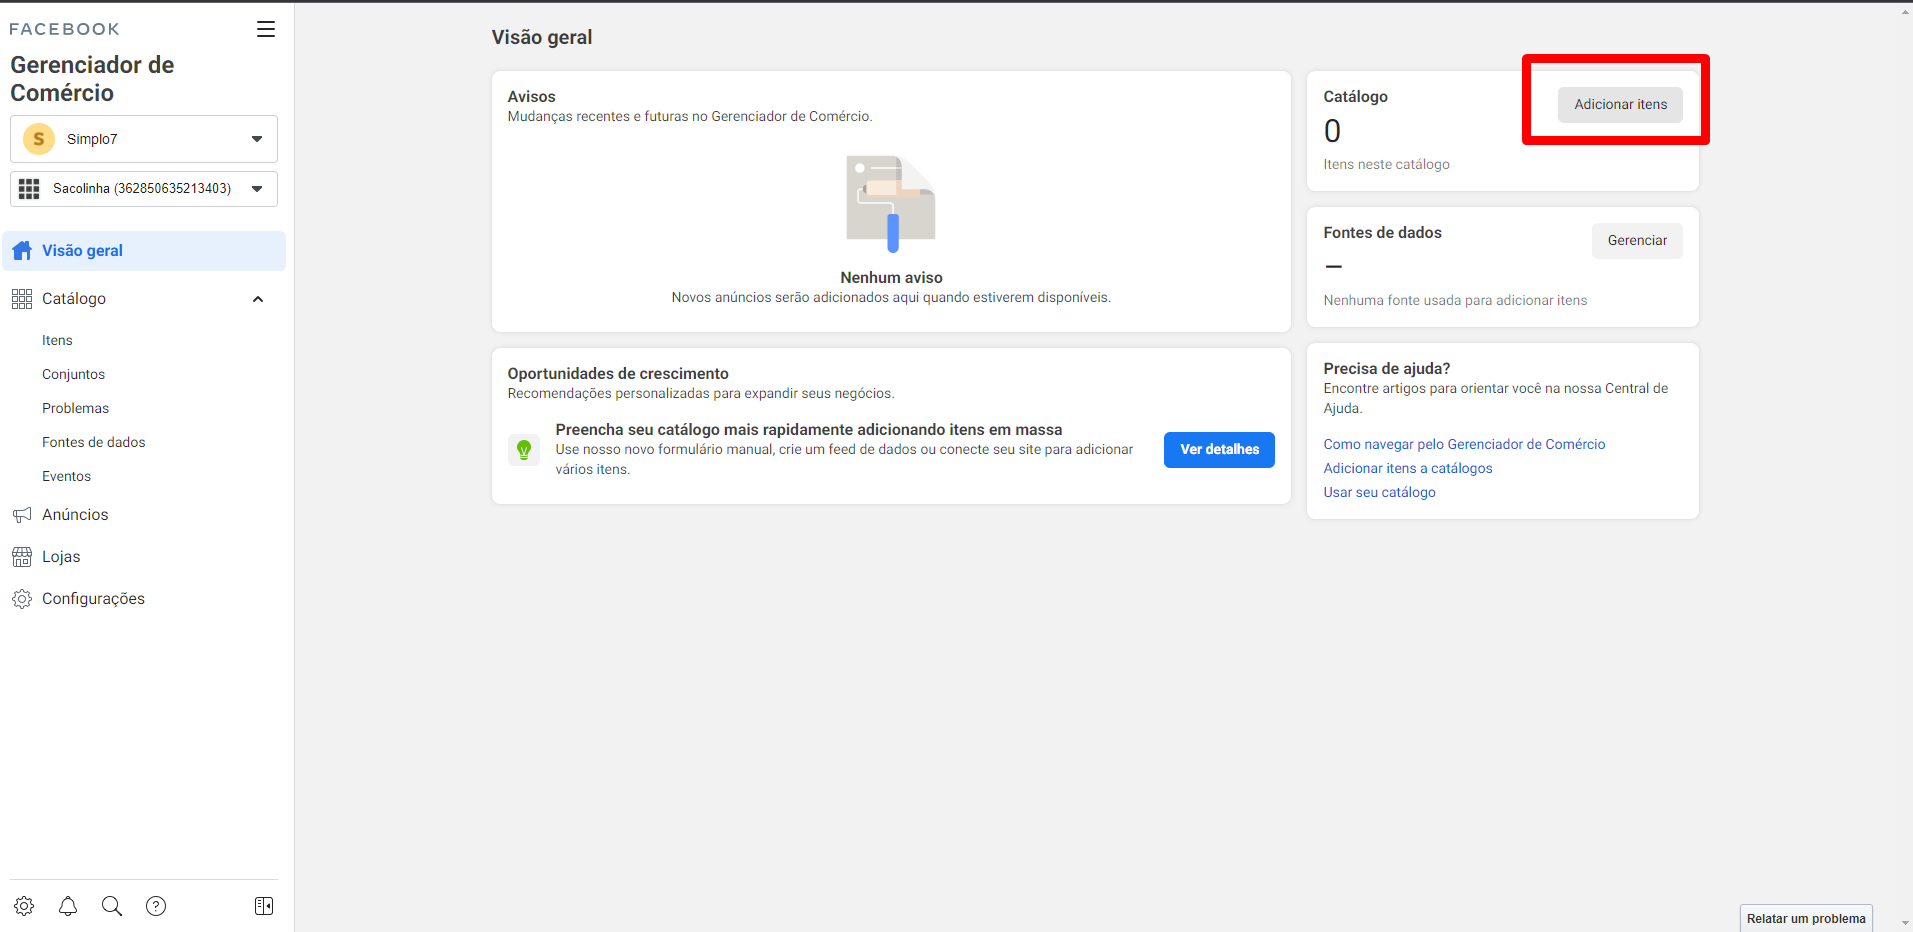The height and width of the screenshot is (932, 1913).
Task: Open Fontes de dados in sidebar
Action: [94, 443]
